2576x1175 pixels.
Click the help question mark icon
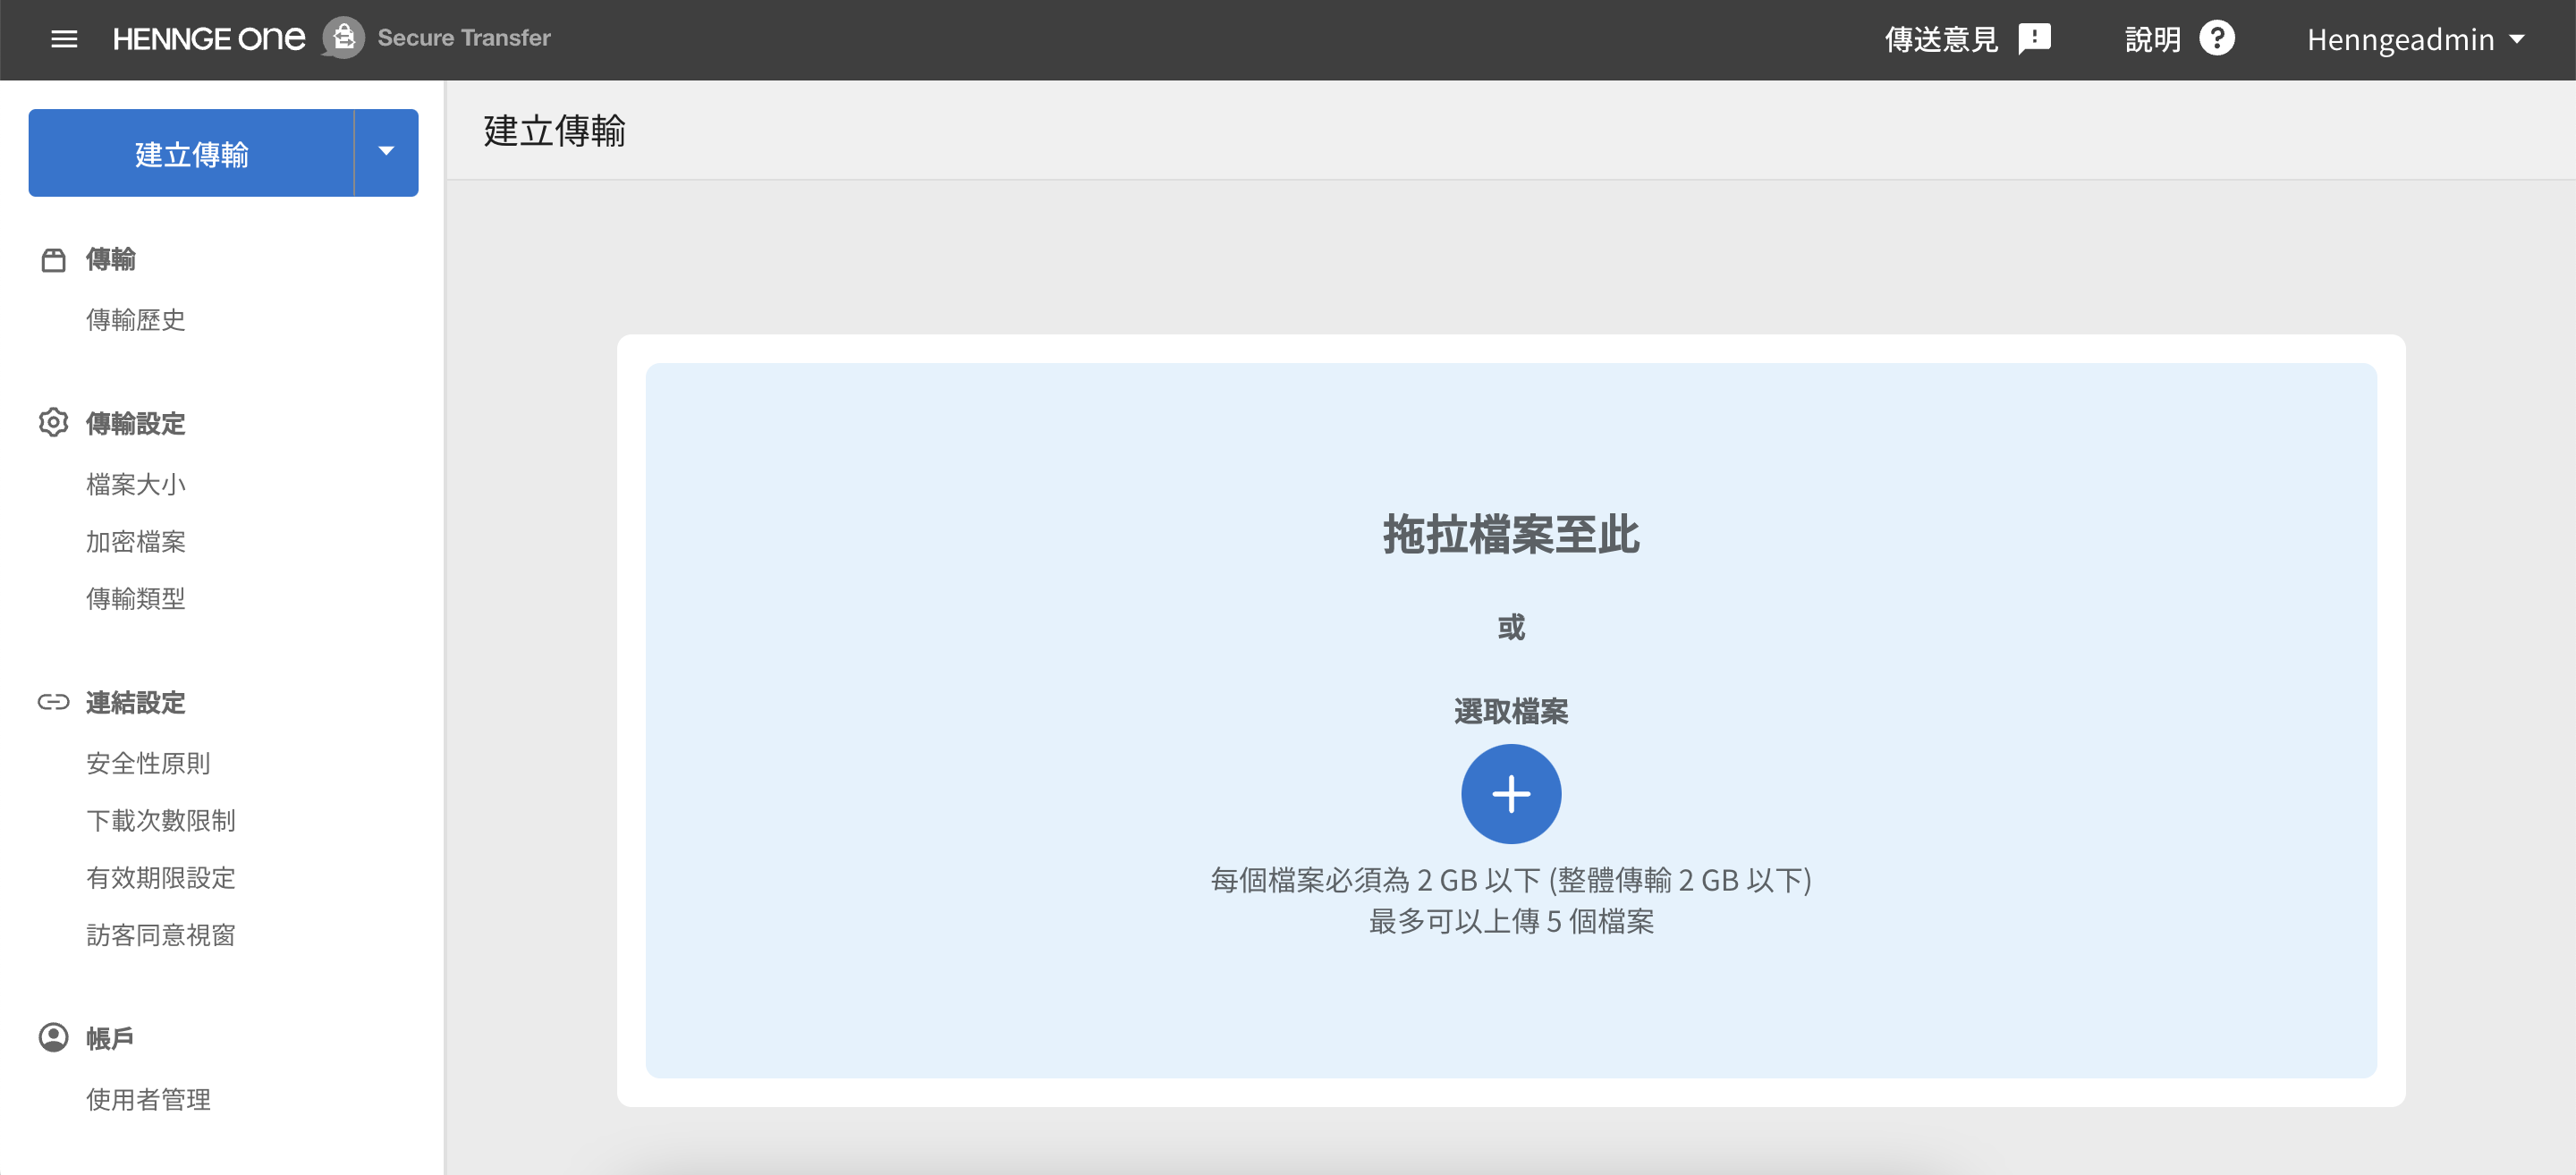[x=2216, y=39]
